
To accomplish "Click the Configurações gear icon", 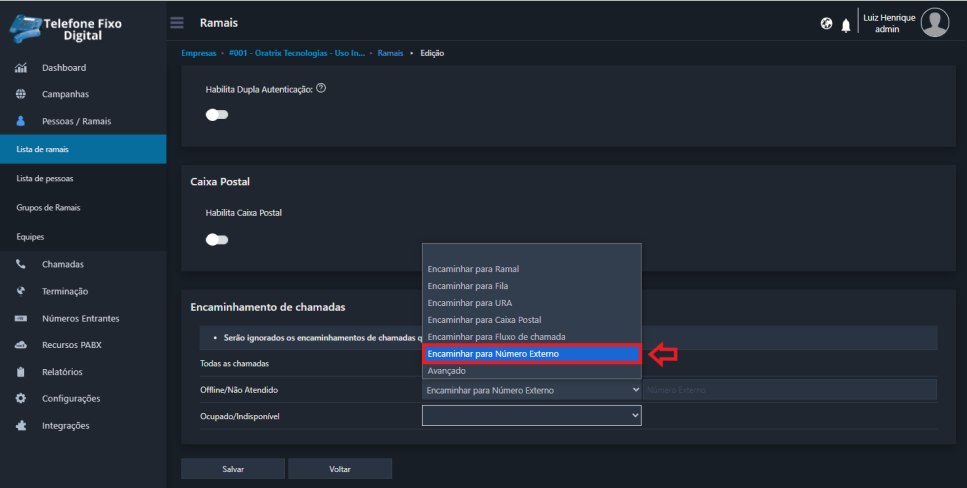I will coord(21,398).
